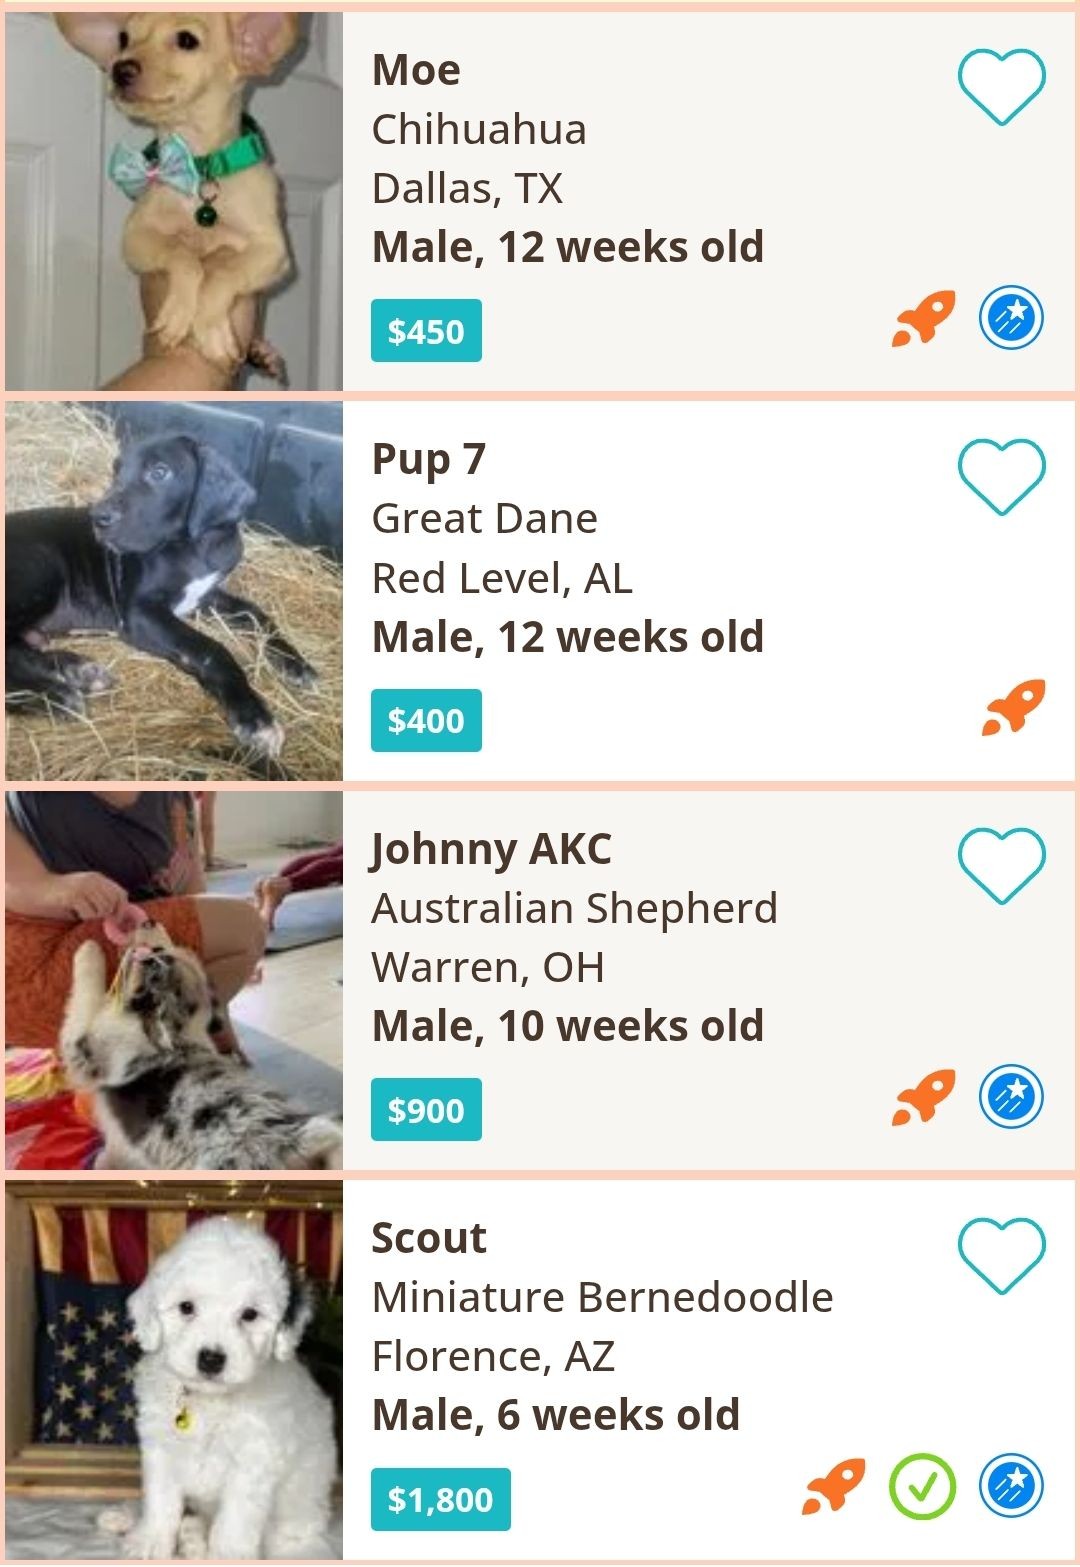1080x1567 pixels.
Task: Click green checkmark verified badge on Scout
Action: click(x=922, y=1486)
